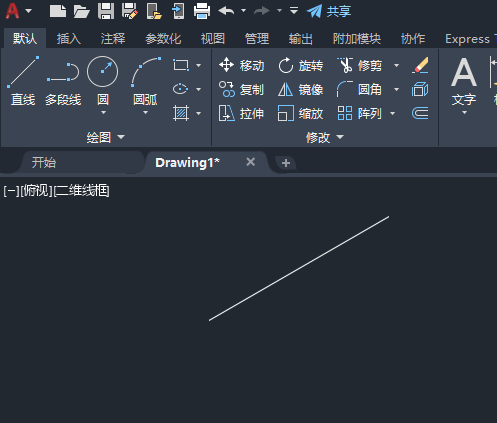Expand the 圆 circle options arrow

pyautogui.click(x=103, y=112)
